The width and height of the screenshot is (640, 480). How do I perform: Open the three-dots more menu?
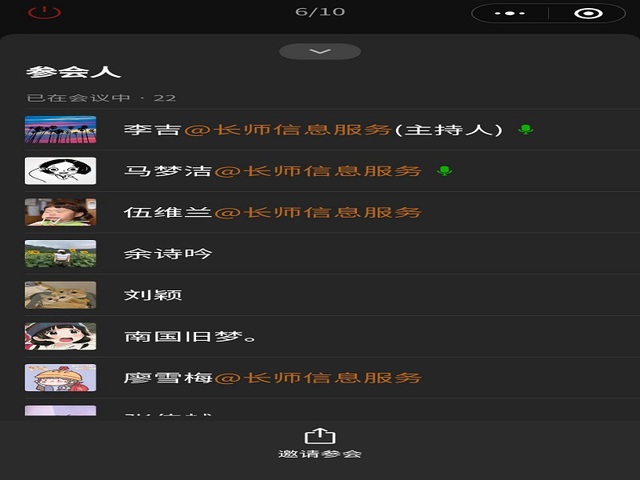(509, 13)
